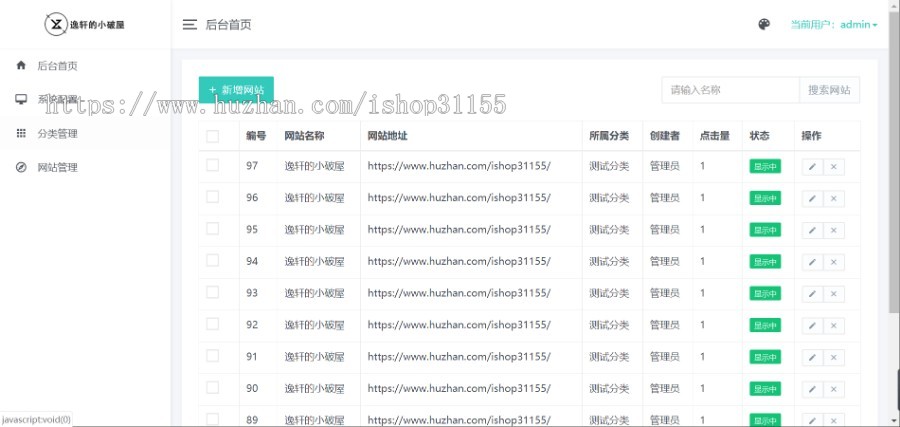Click the 后台首页 page title in header
The image size is (900, 427).
[228, 25]
